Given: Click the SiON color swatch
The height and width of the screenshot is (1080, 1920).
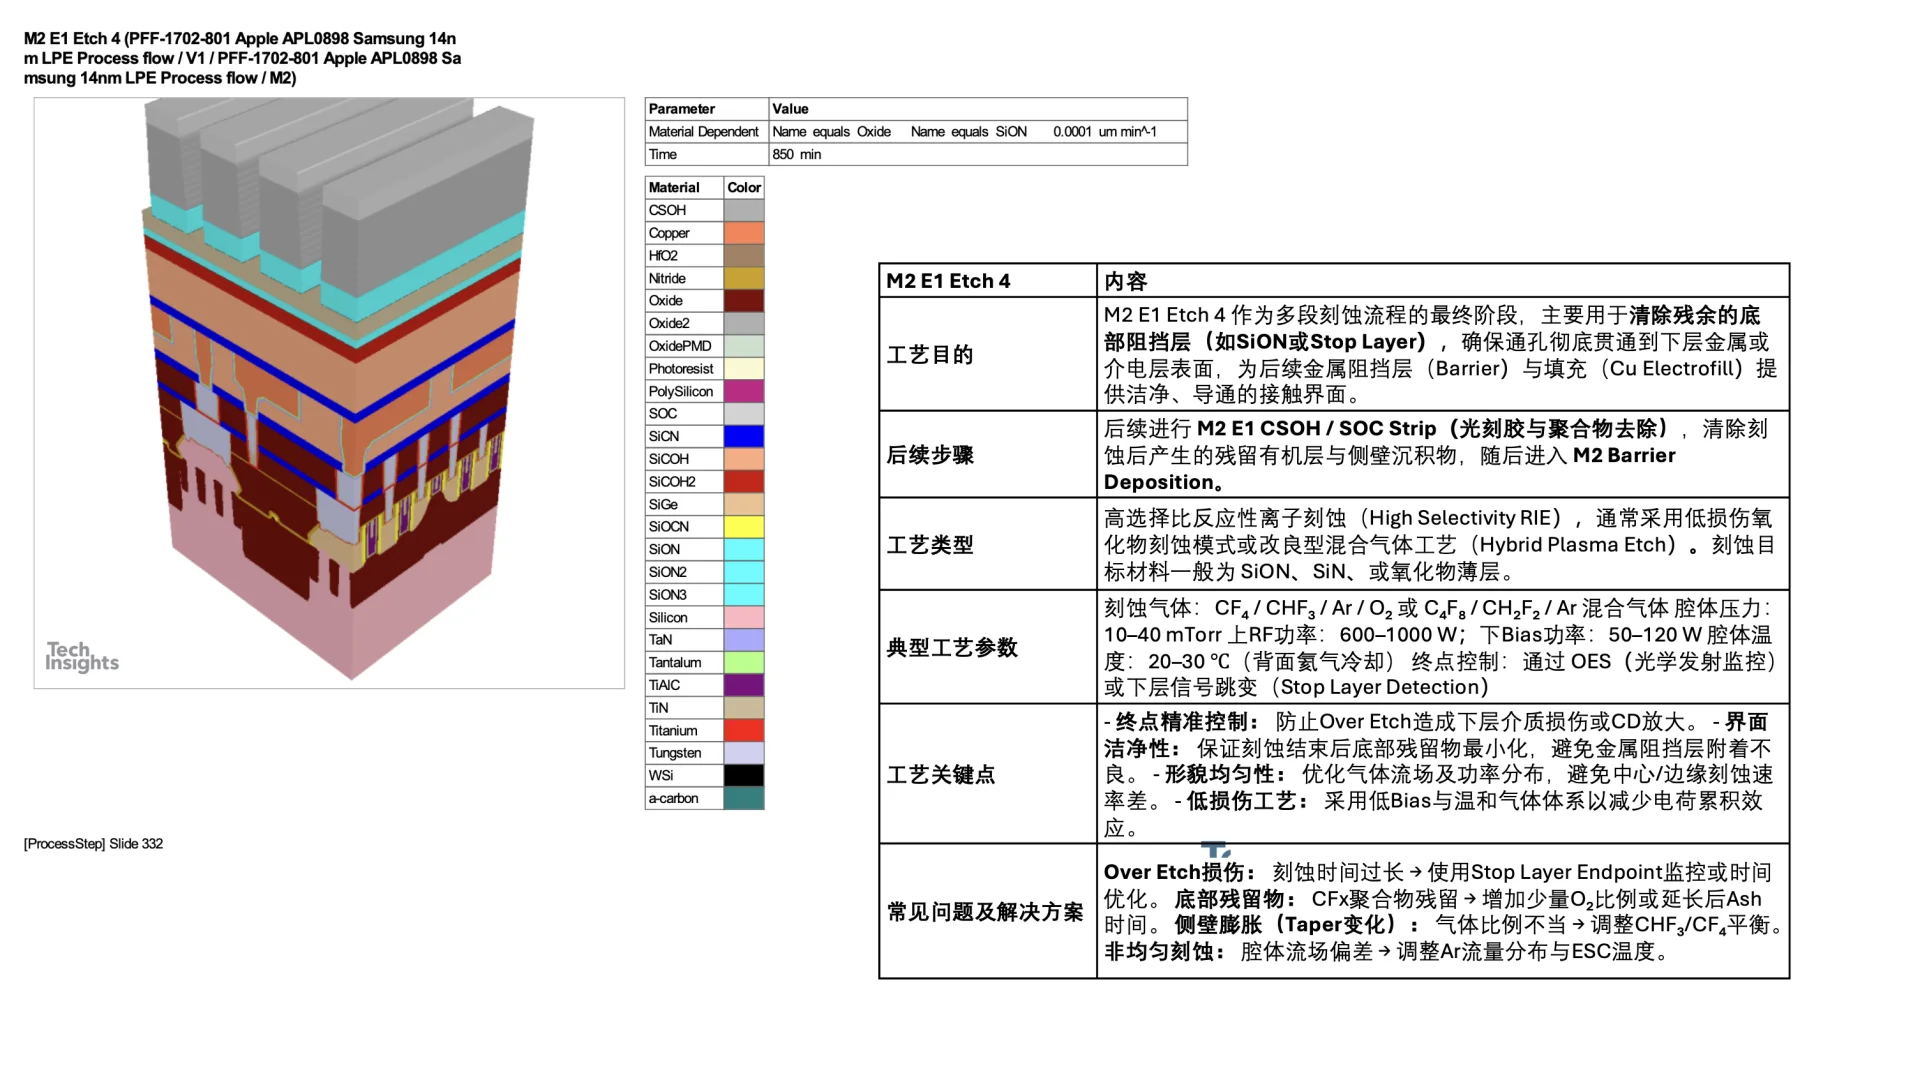Looking at the screenshot, I should (744, 549).
